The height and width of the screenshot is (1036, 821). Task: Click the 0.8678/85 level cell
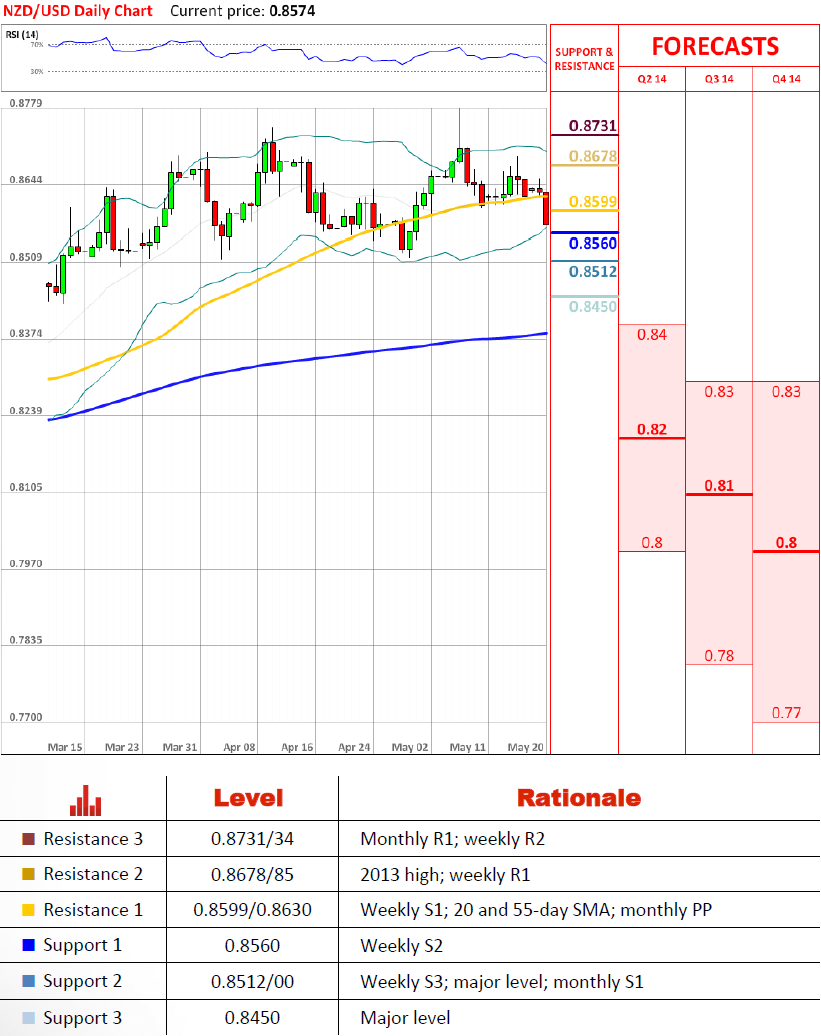tap(252, 875)
